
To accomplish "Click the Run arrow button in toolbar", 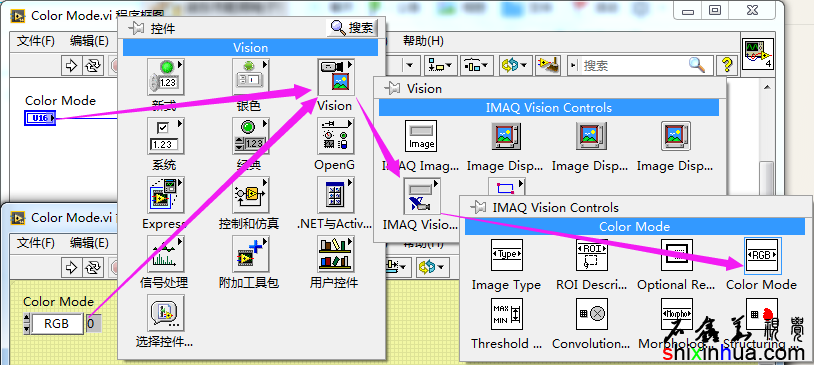I will (72, 65).
